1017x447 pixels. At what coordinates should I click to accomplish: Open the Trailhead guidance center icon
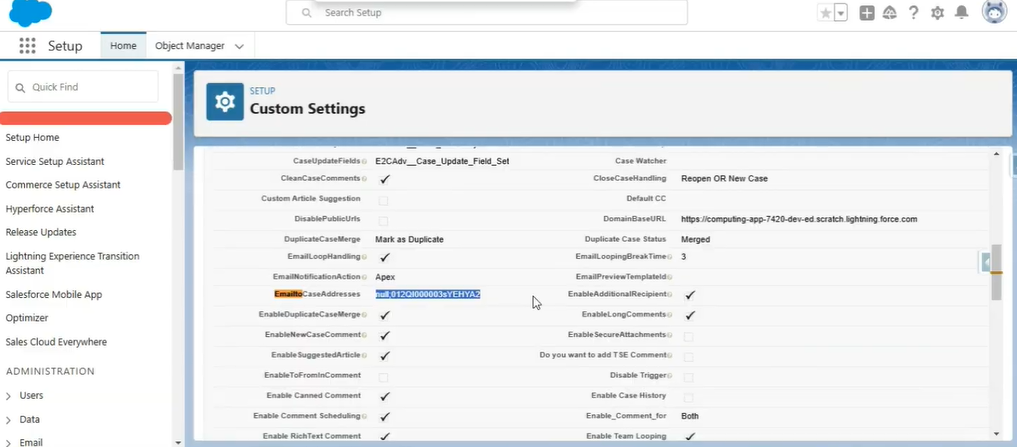(890, 13)
